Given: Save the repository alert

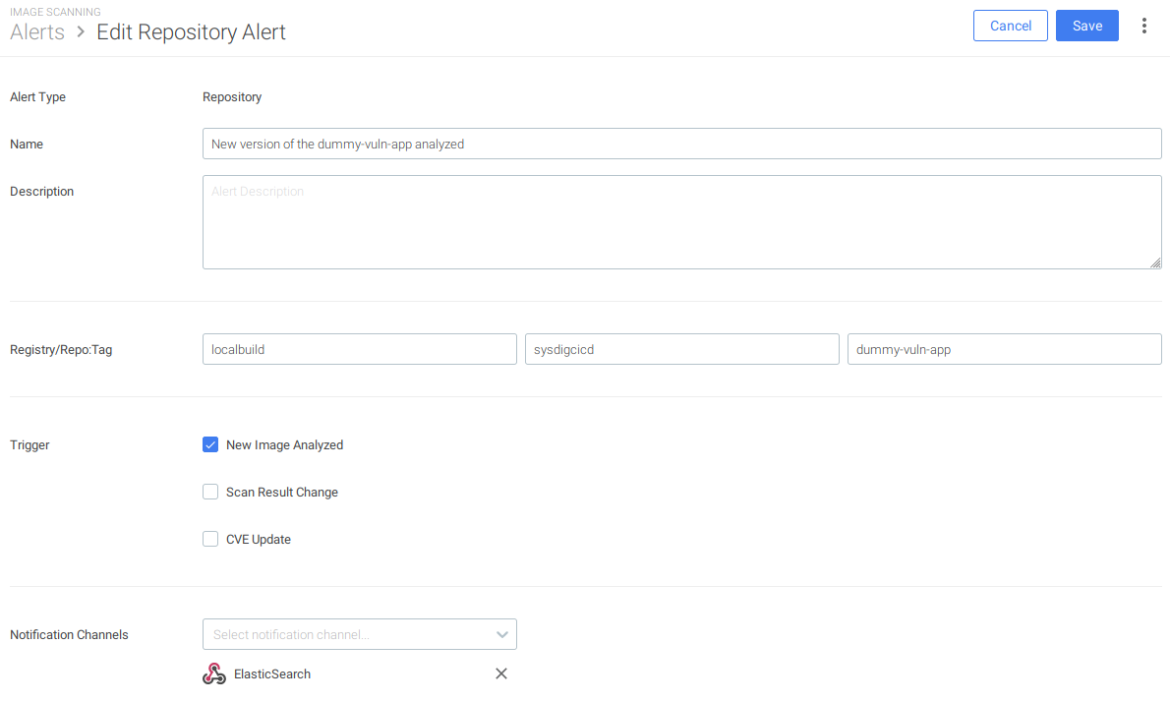Looking at the screenshot, I should point(1087,25).
